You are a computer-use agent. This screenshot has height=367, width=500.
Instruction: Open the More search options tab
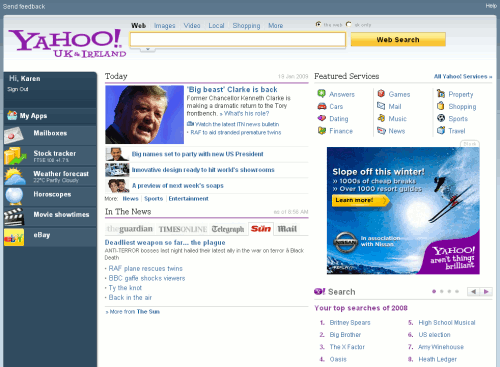pyautogui.click(x=275, y=26)
